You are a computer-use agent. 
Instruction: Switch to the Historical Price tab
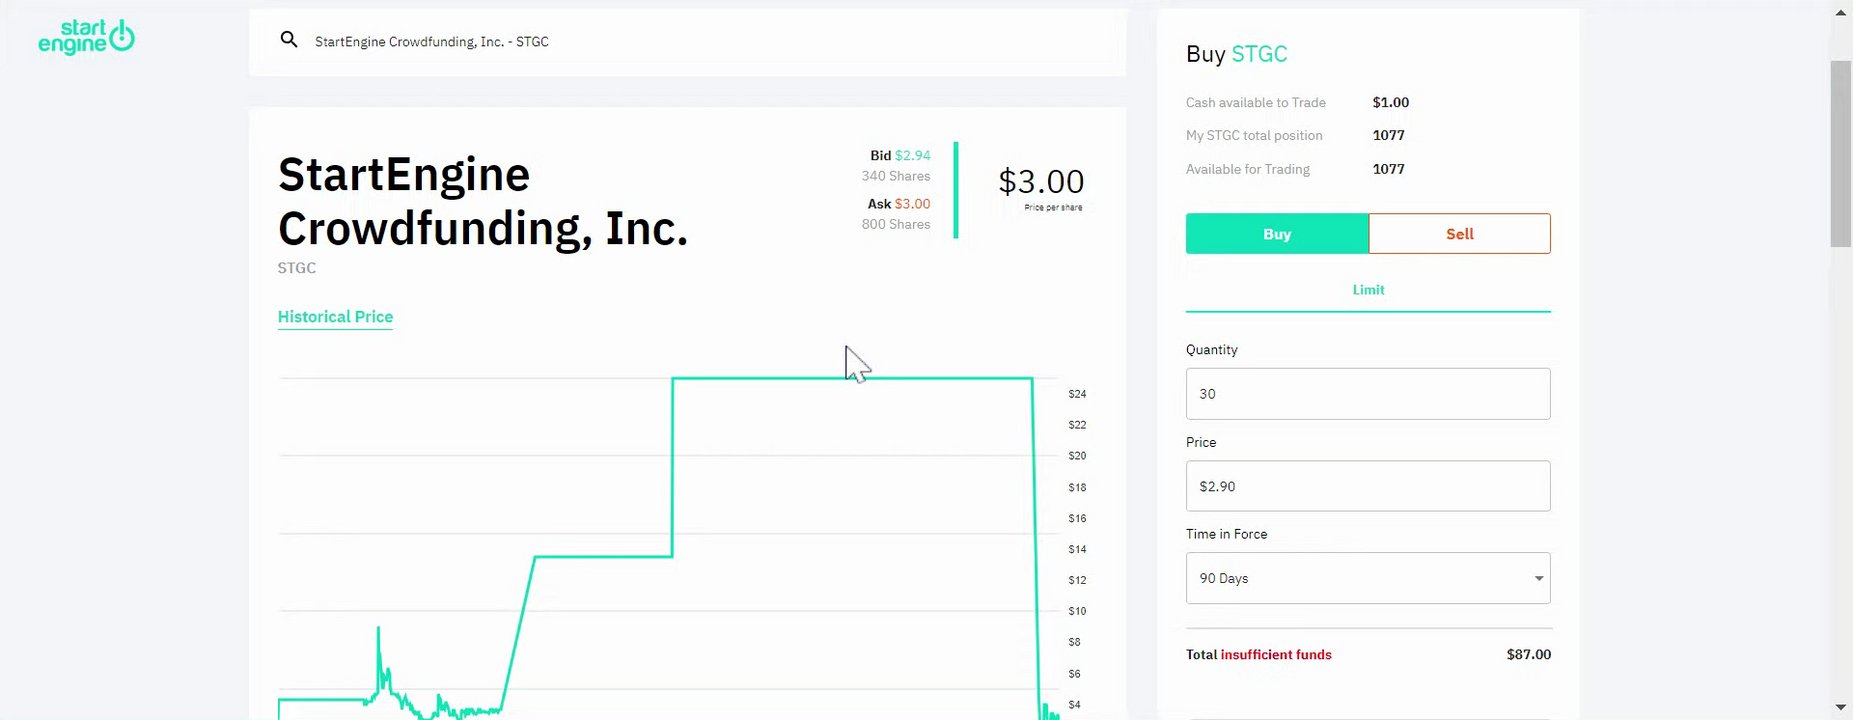point(335,317)
